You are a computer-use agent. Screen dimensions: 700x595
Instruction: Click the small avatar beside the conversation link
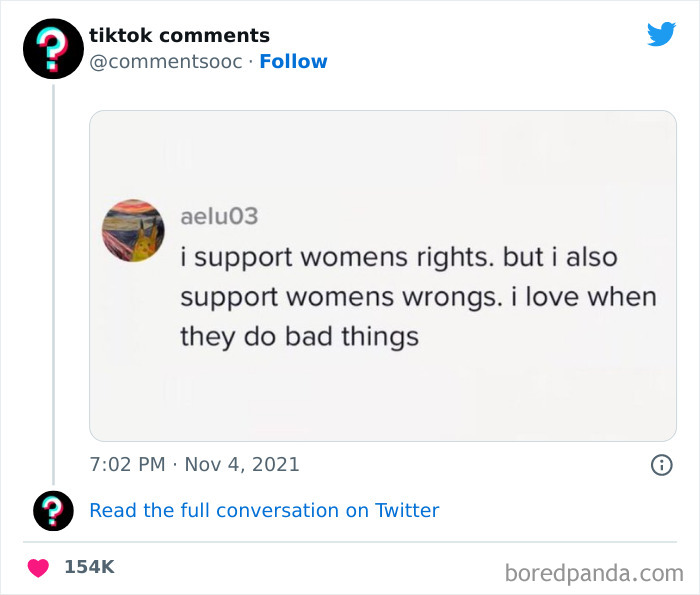(x=53, y=510)
